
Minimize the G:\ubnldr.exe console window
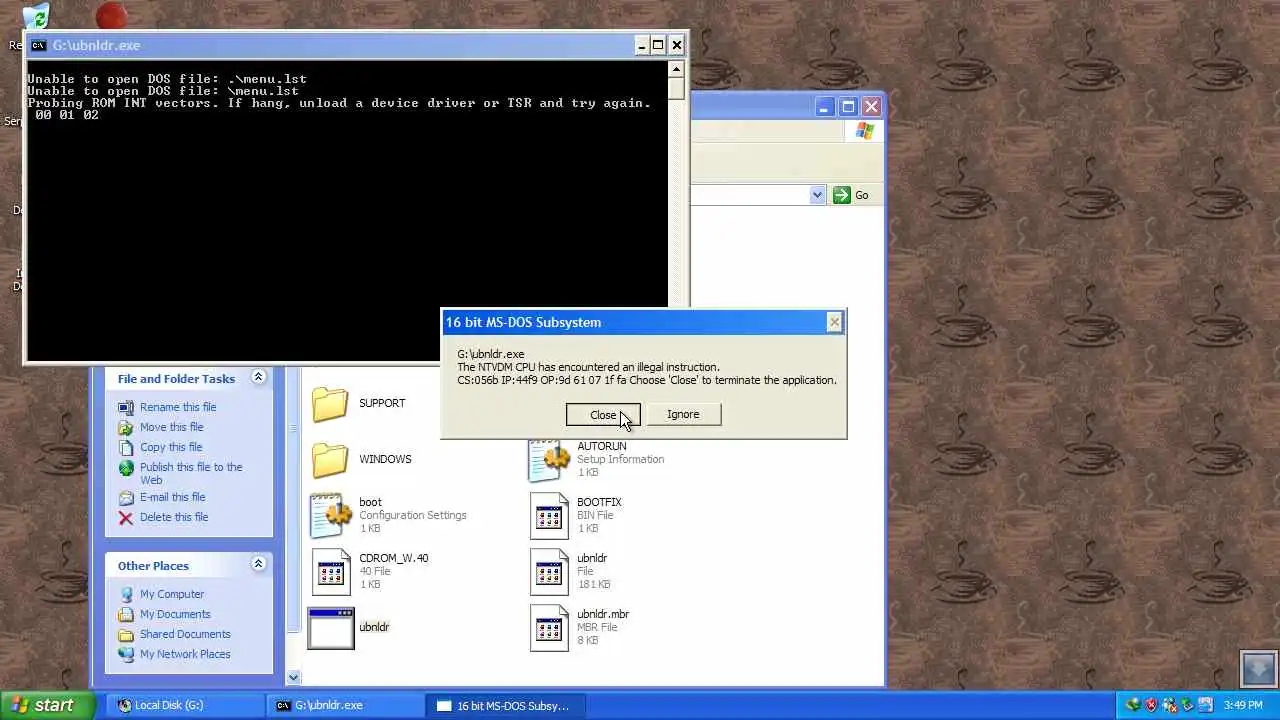coord(641,45)
